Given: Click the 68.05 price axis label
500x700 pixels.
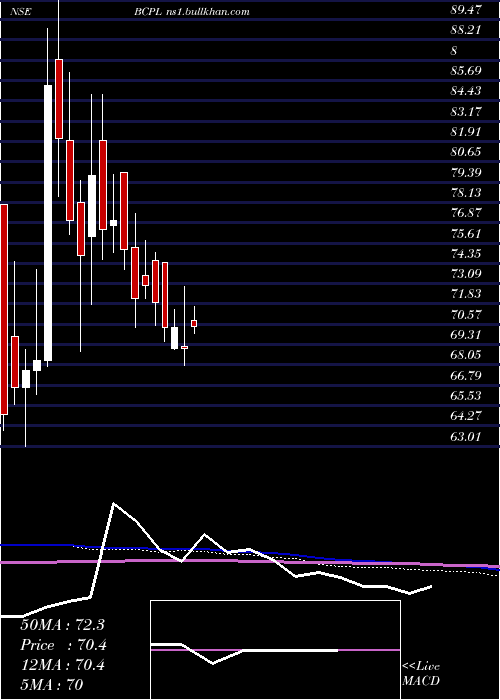Looking at the screenshot, I should coord(466,355).
